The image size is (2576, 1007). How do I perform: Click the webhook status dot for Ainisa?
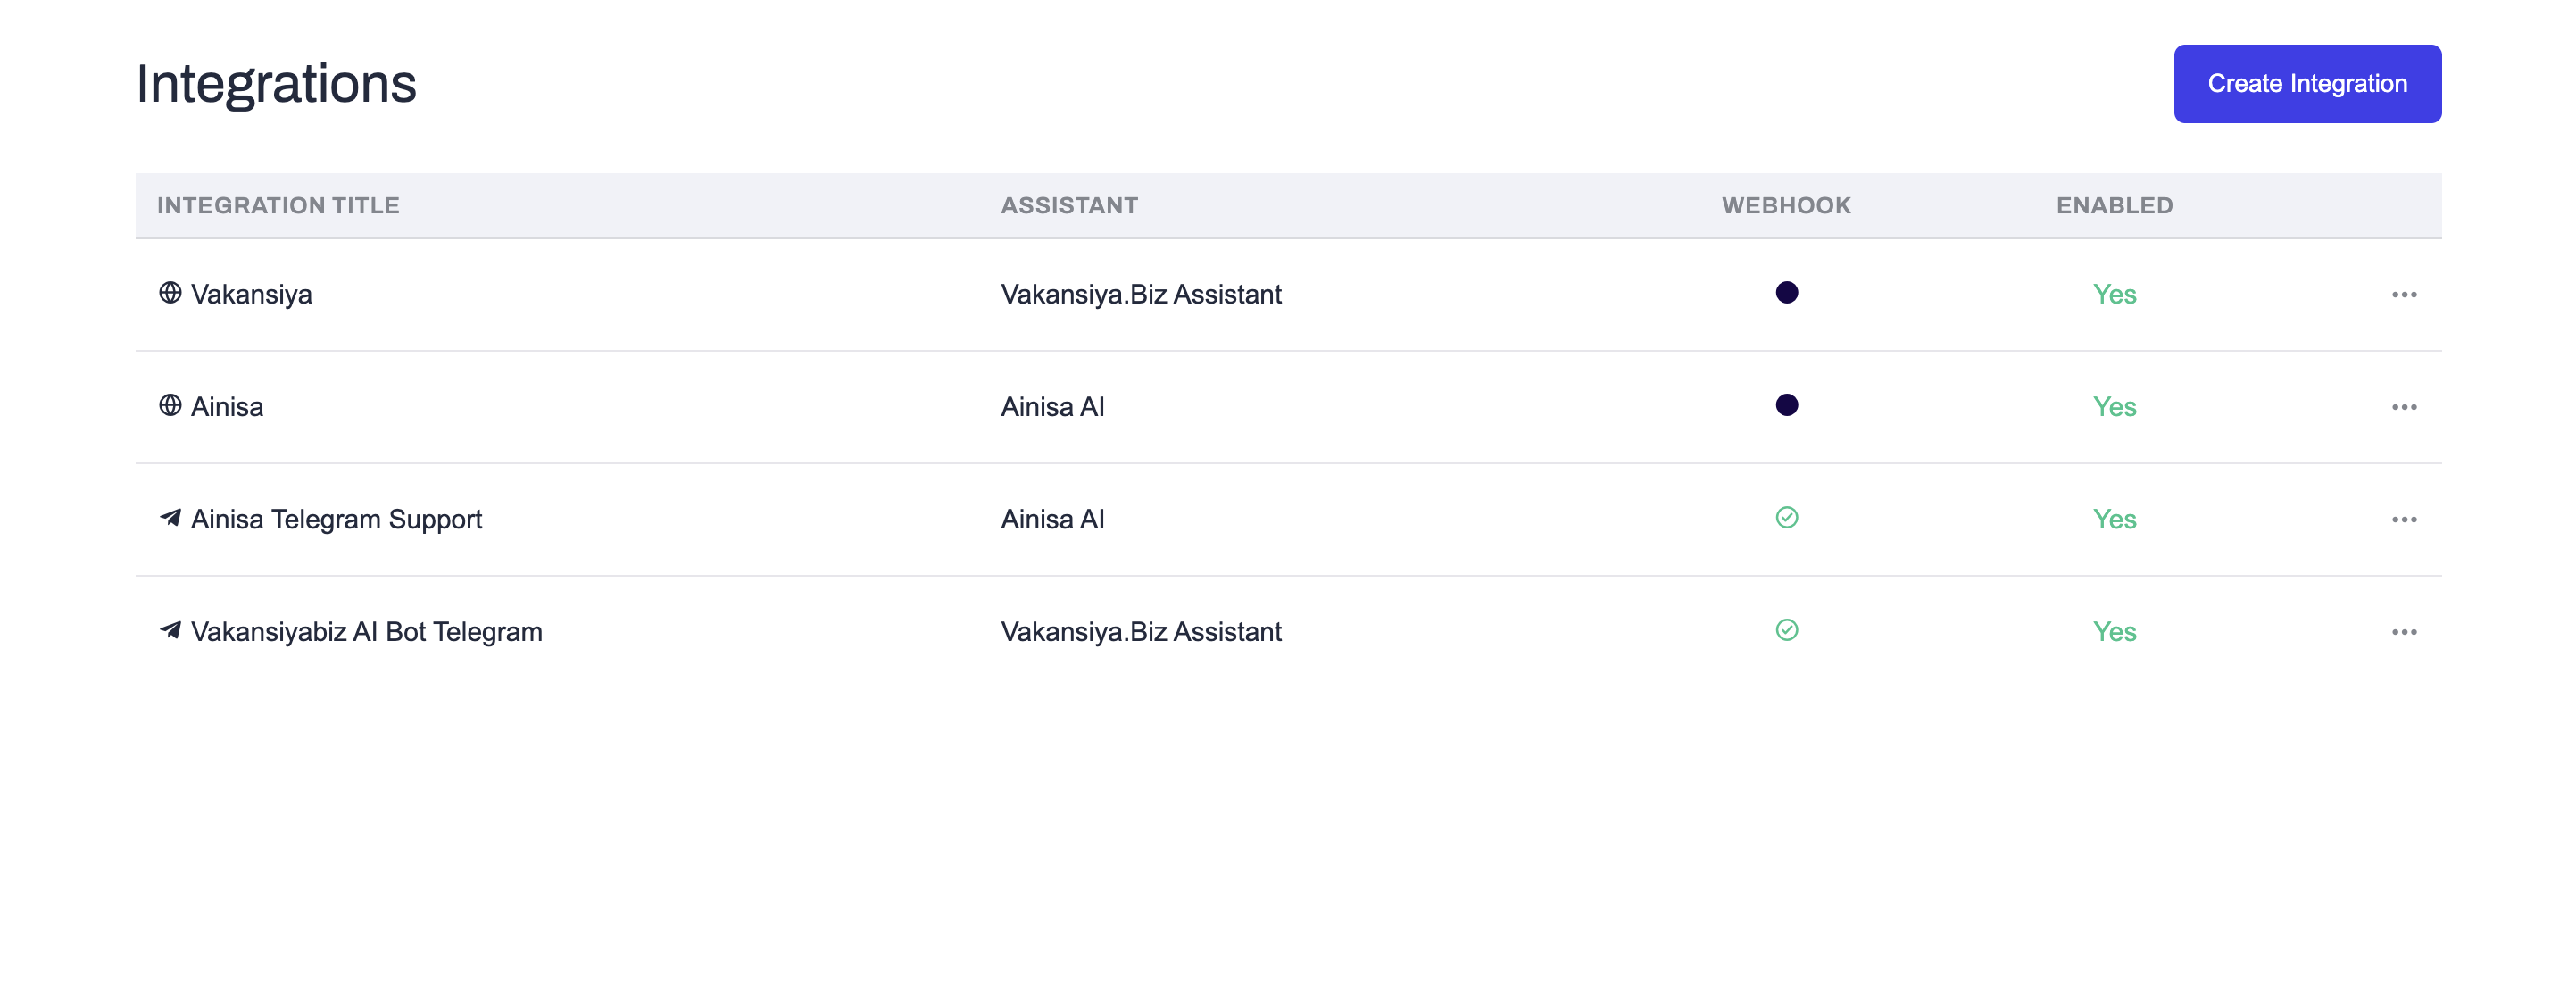click(1787, 406)
